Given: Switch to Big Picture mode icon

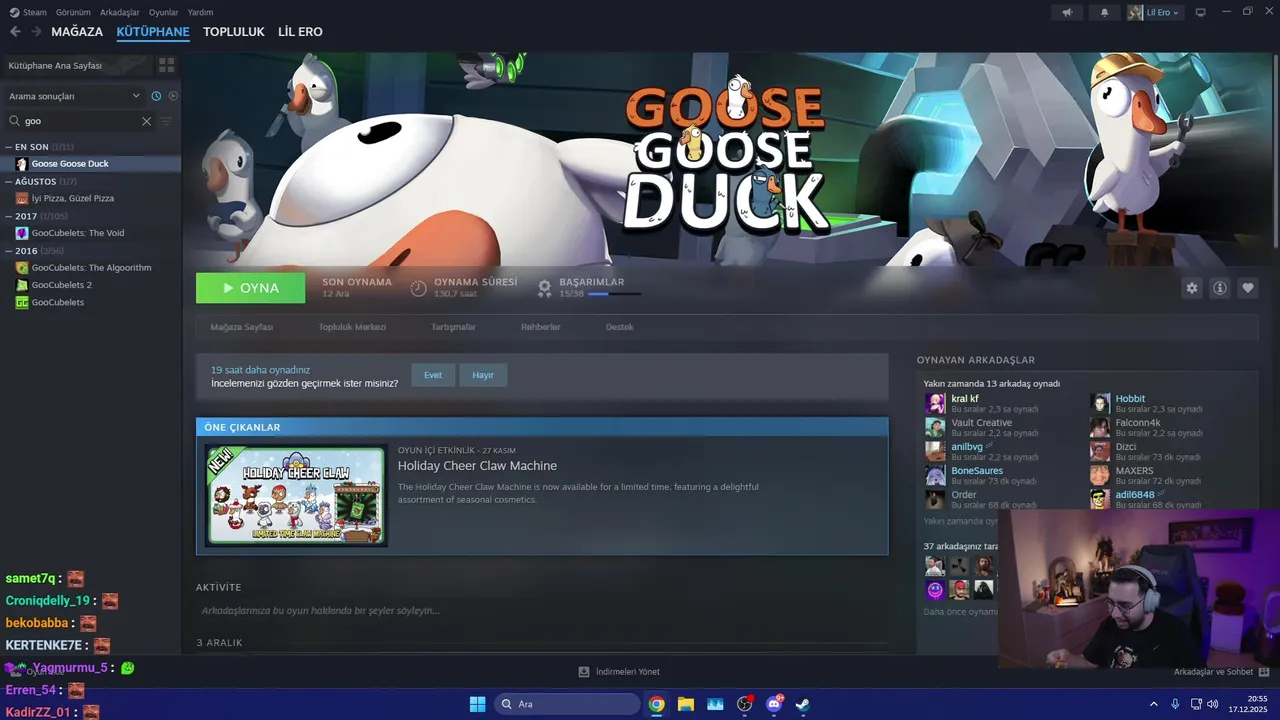Looking at the screenshot, I should [1200, 12].
